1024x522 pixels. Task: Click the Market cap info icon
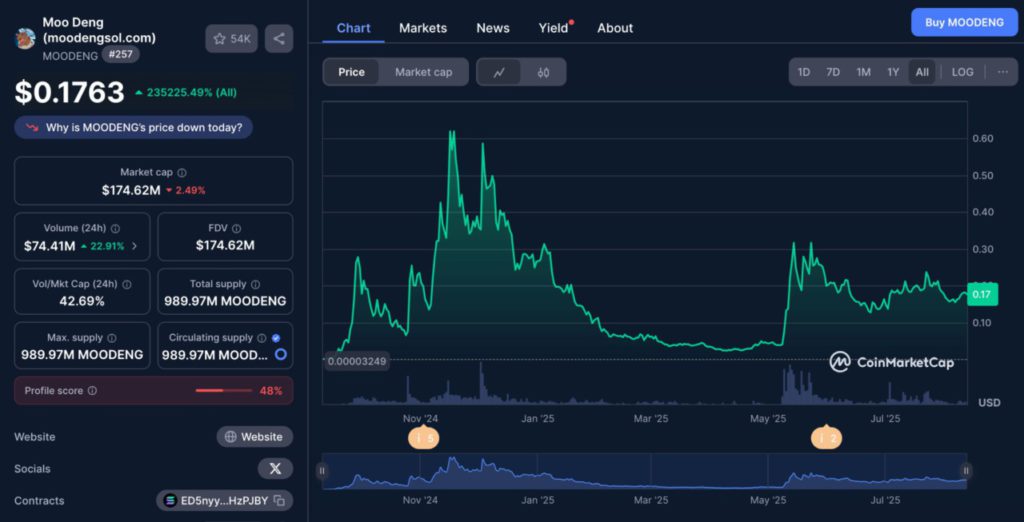[182, 173]
